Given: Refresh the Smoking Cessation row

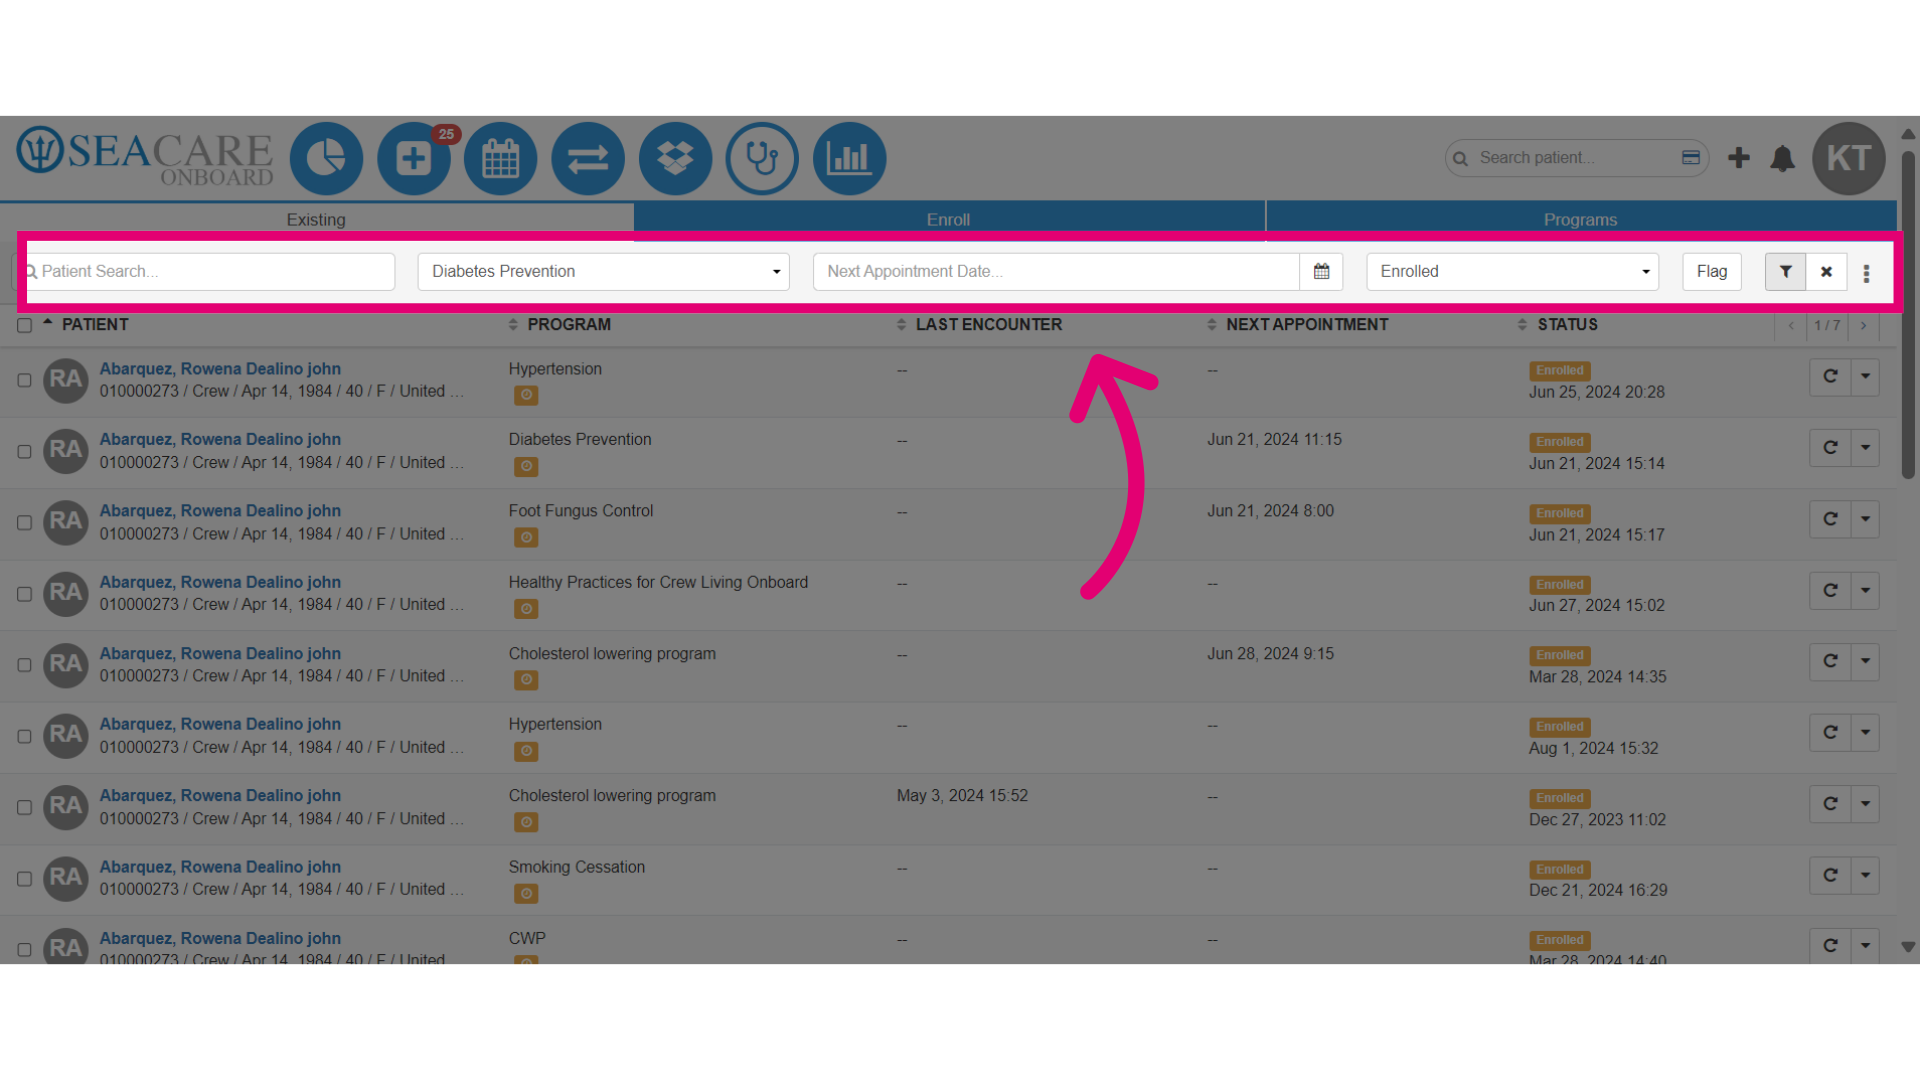Looking at the screenshot, I should [x=1830, y=875].
